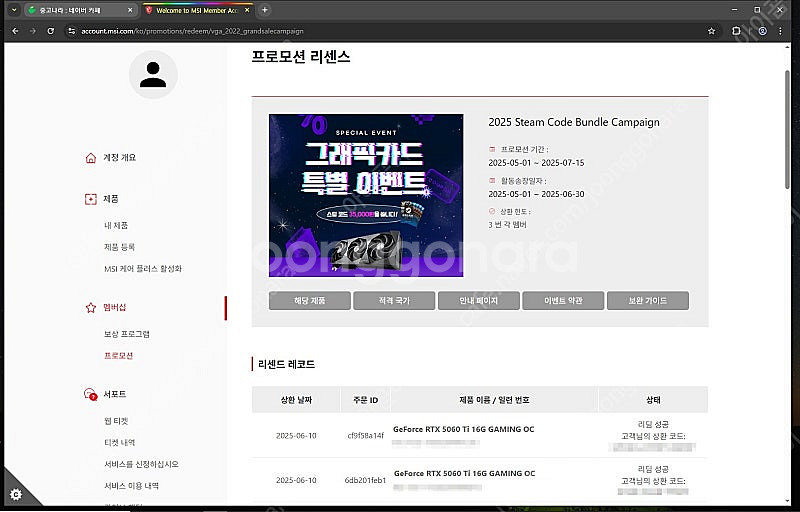Open the Chrome three-dot menu

point(780,31)
